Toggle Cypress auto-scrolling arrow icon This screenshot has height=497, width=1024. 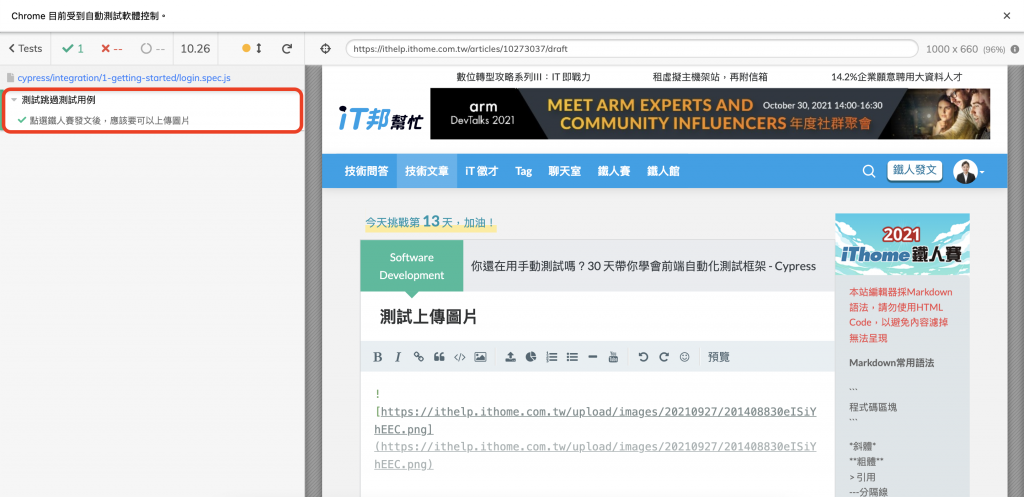[259, 48]
